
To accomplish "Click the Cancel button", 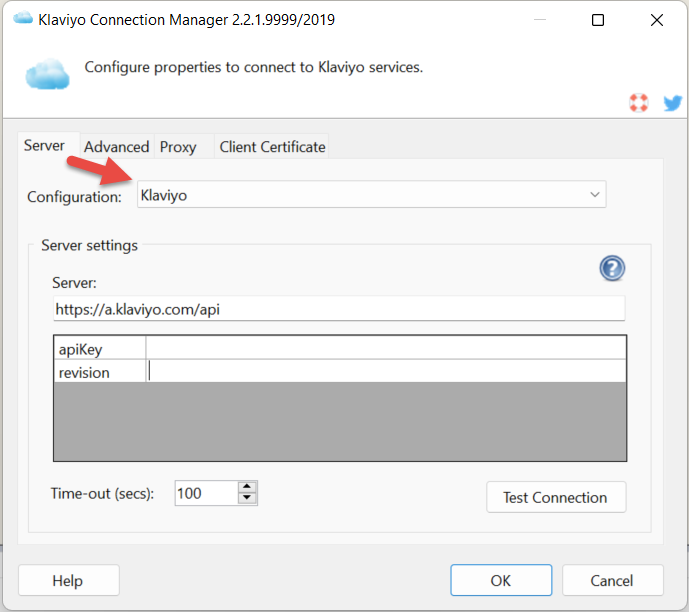I will [612, 580].
